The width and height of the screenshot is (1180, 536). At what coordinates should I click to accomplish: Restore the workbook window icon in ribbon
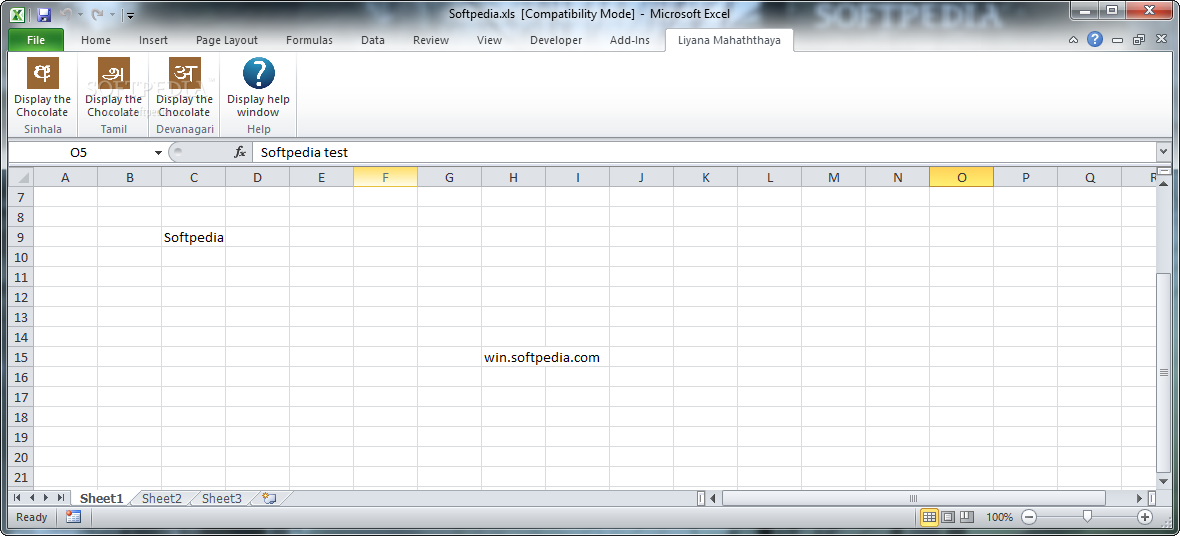click(1138, 40)
